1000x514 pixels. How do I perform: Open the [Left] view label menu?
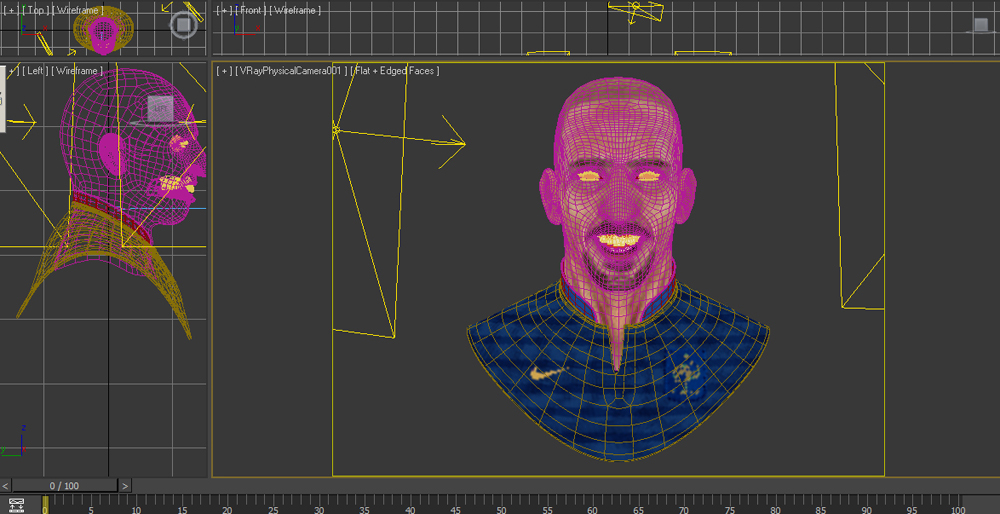point(35,71)
